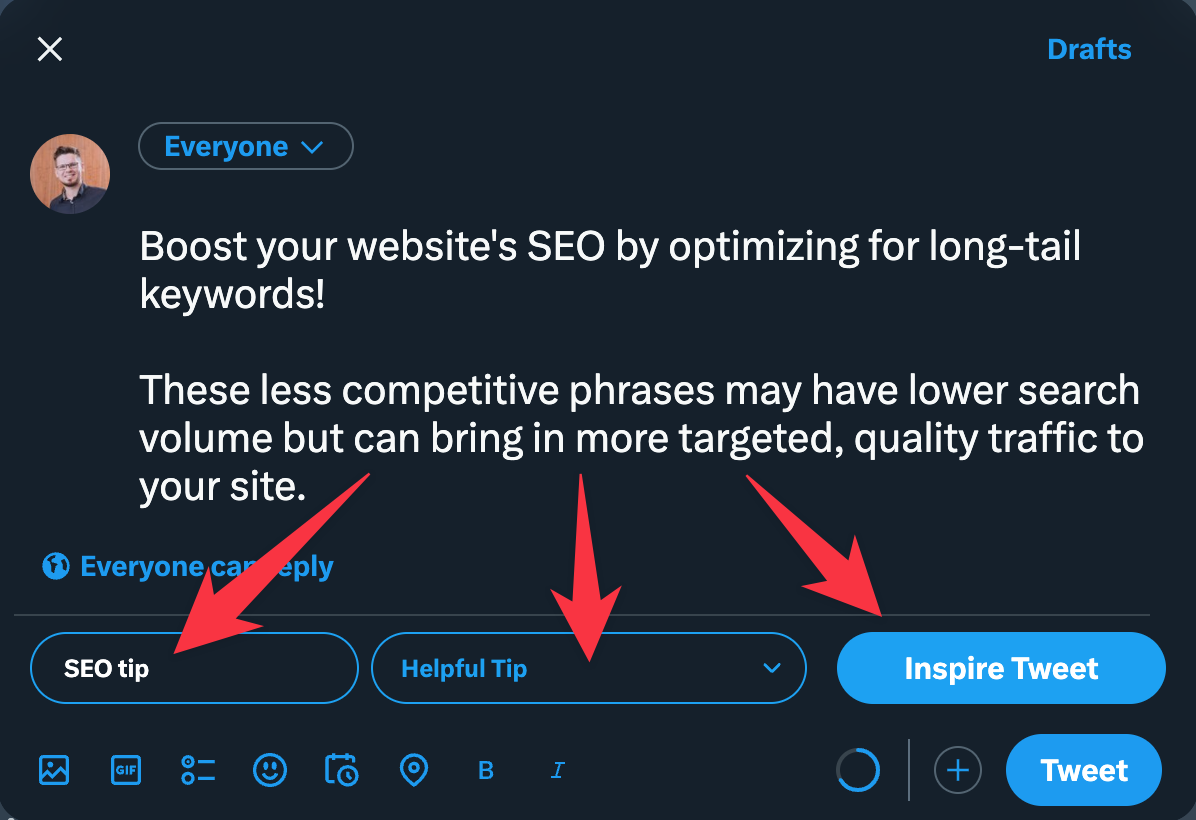The height and width of the screenshot is (820, 1196).
Task: Dismiss the compose window
Action: (x=49, y=48)
